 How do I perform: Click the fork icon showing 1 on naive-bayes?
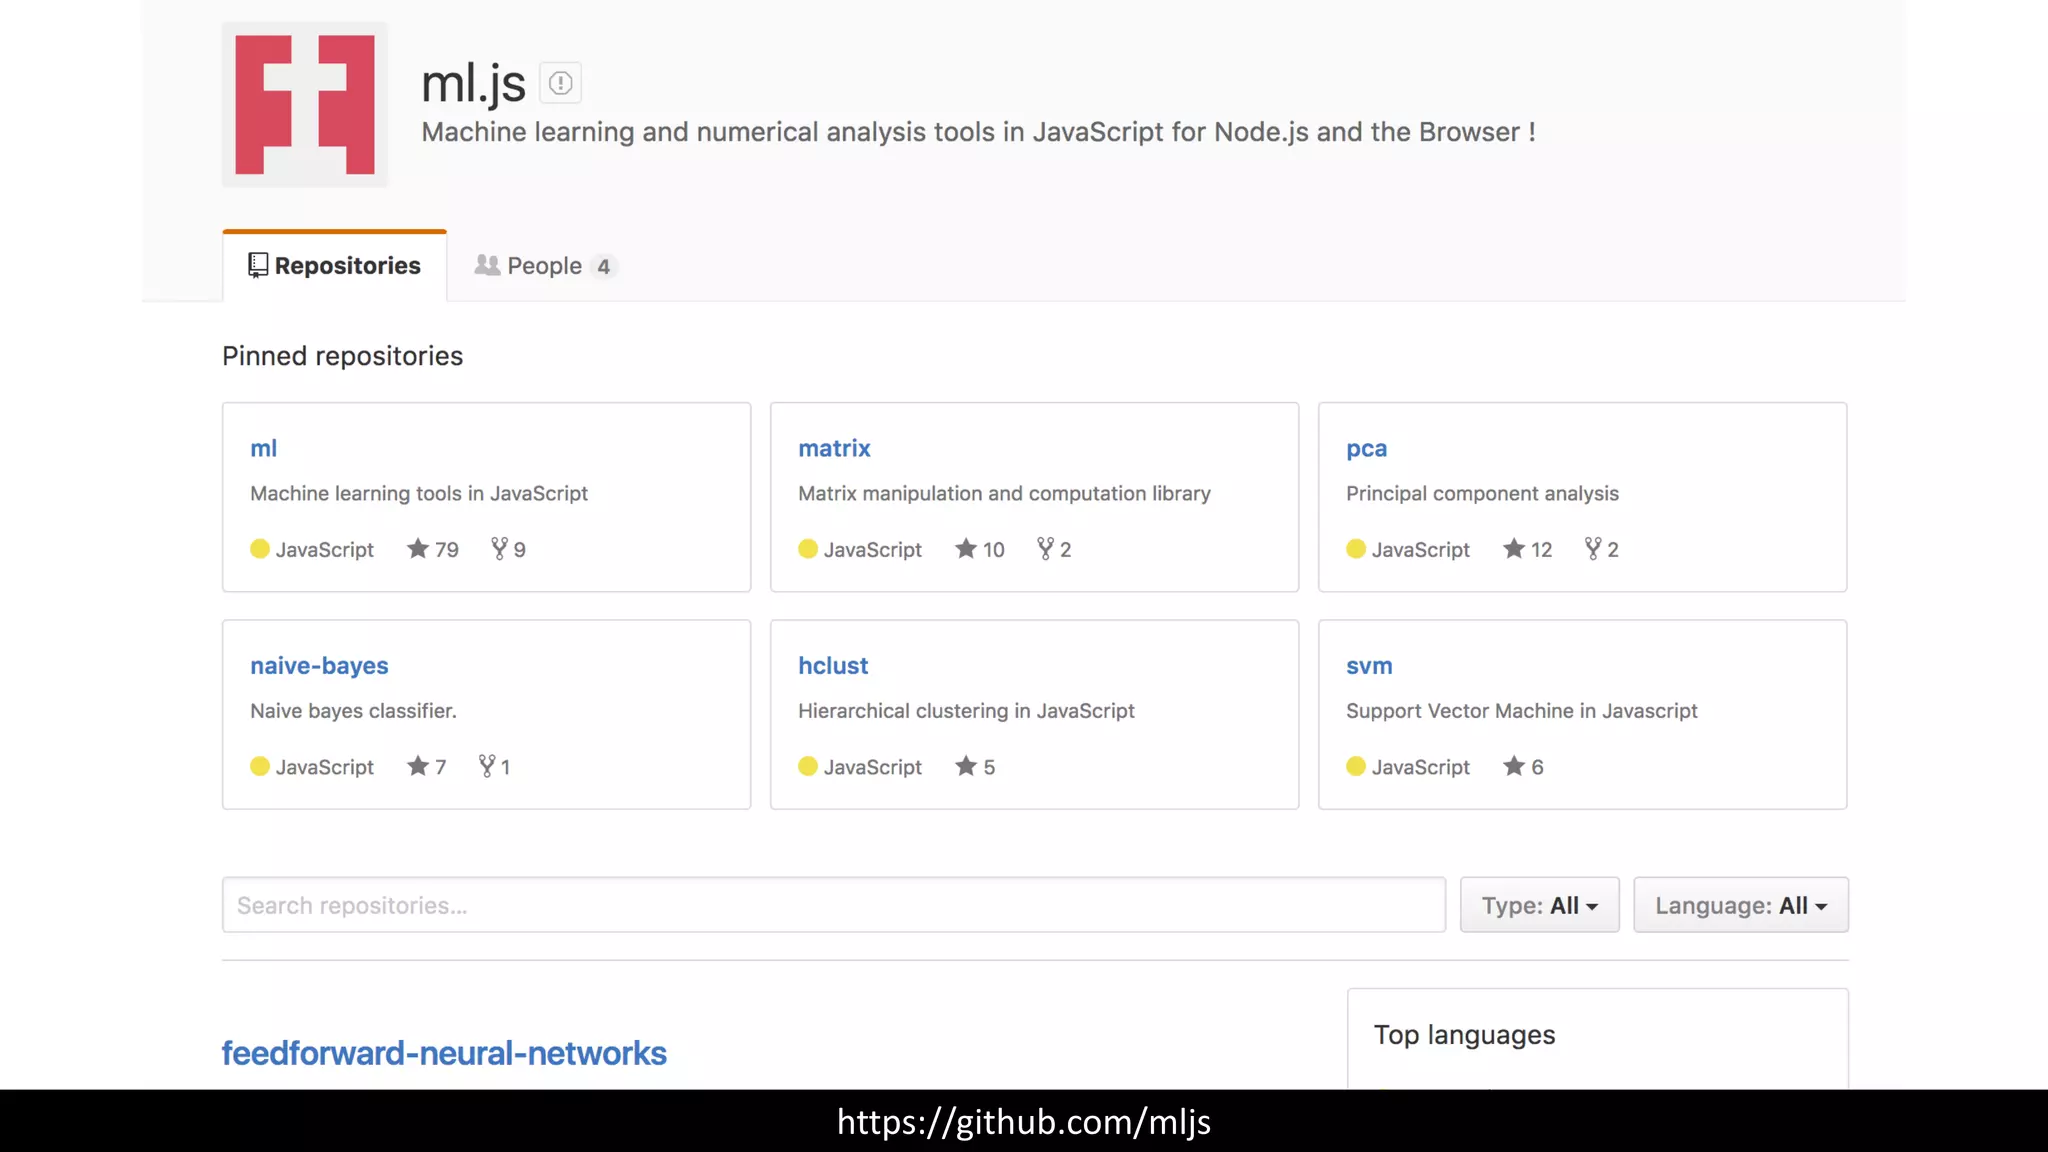tap(487, 766)
